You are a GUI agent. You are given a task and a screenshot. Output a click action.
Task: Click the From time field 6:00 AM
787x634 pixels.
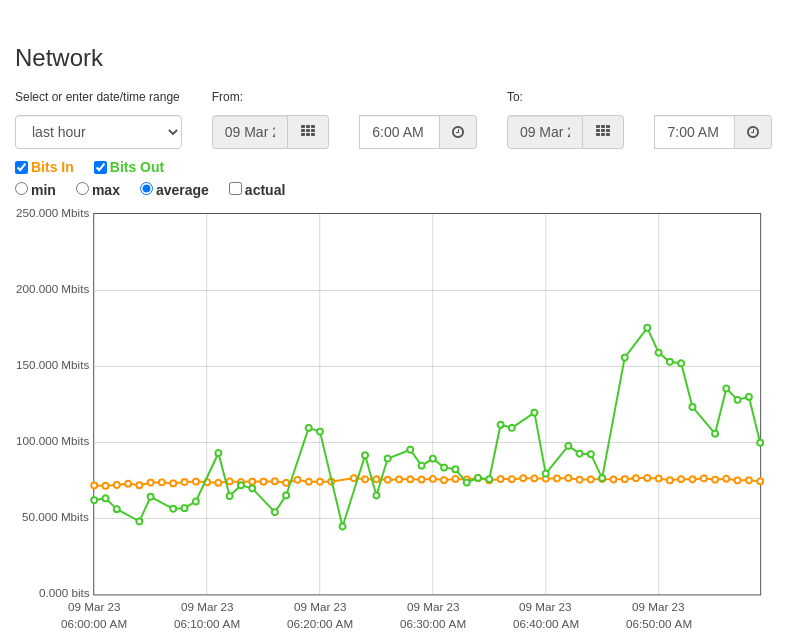point(400,132)
